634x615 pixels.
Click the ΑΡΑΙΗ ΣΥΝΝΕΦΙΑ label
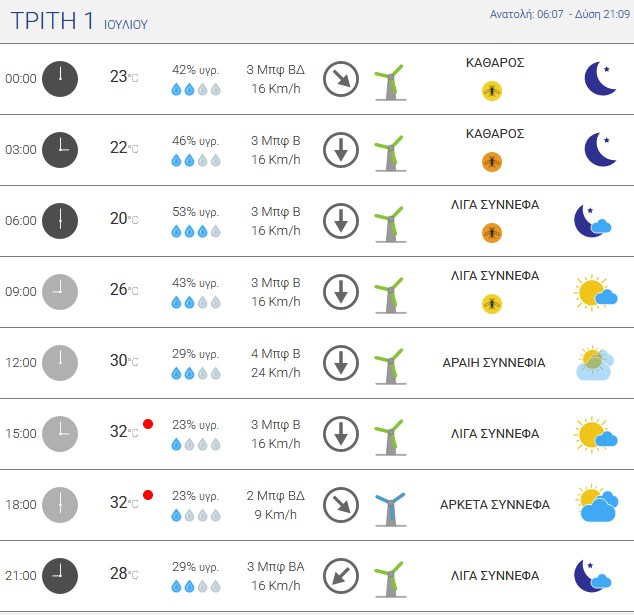click(x=494, y=363)
